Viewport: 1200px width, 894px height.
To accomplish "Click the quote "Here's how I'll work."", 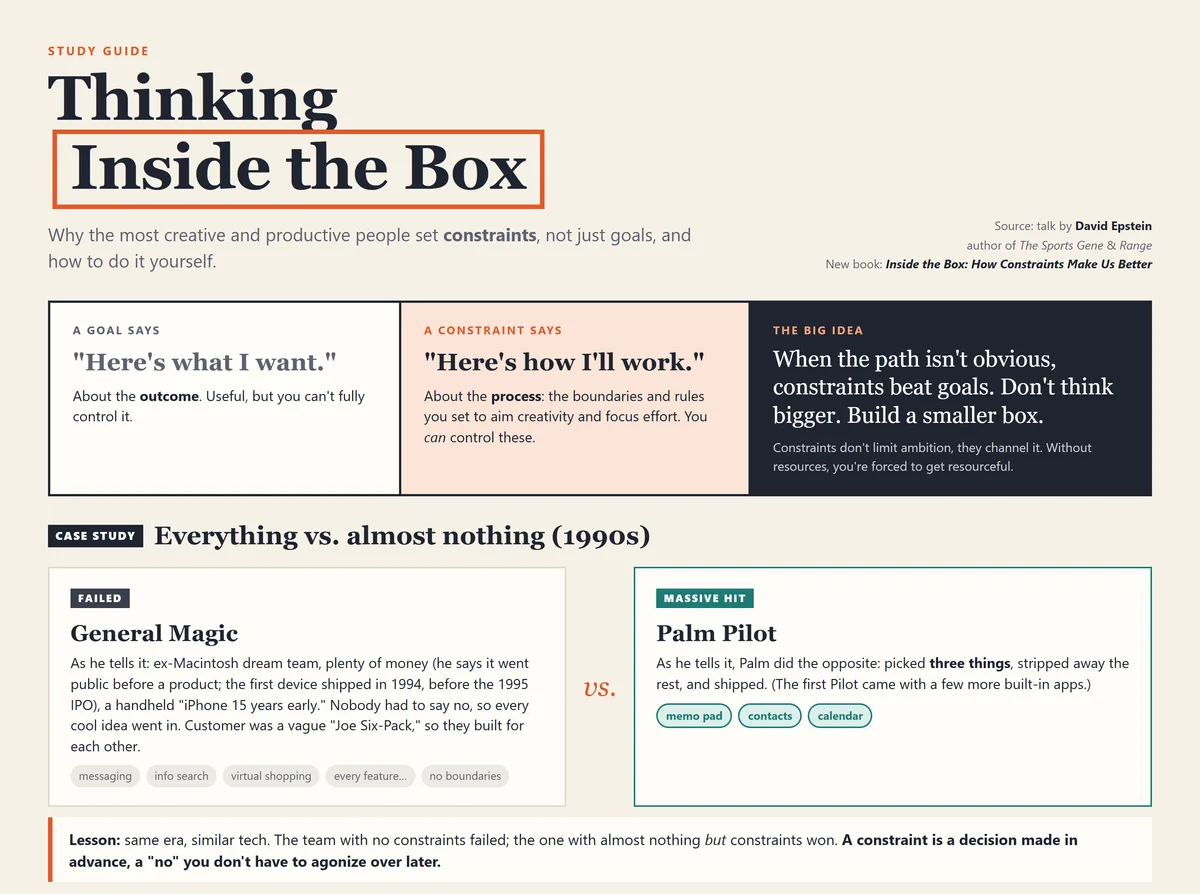I will click(x=565, y=362).
